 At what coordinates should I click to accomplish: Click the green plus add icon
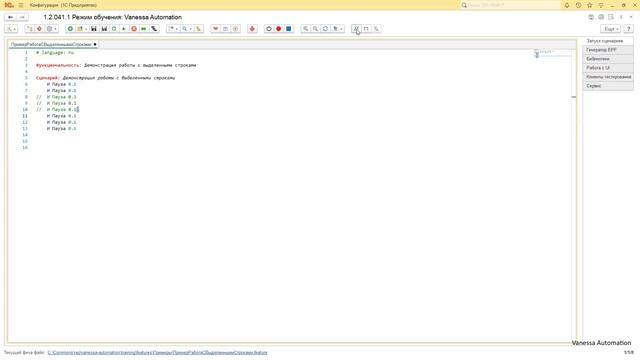pyautogui.click(x=70, y=29)
